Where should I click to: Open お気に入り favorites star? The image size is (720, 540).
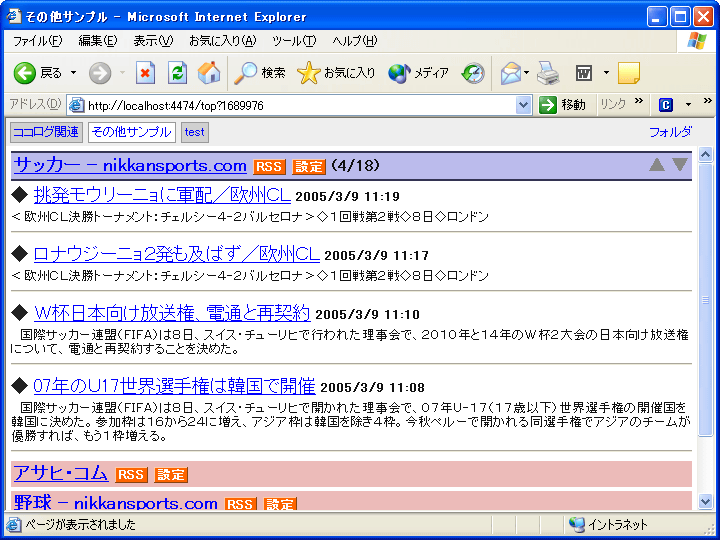(308, 73)
